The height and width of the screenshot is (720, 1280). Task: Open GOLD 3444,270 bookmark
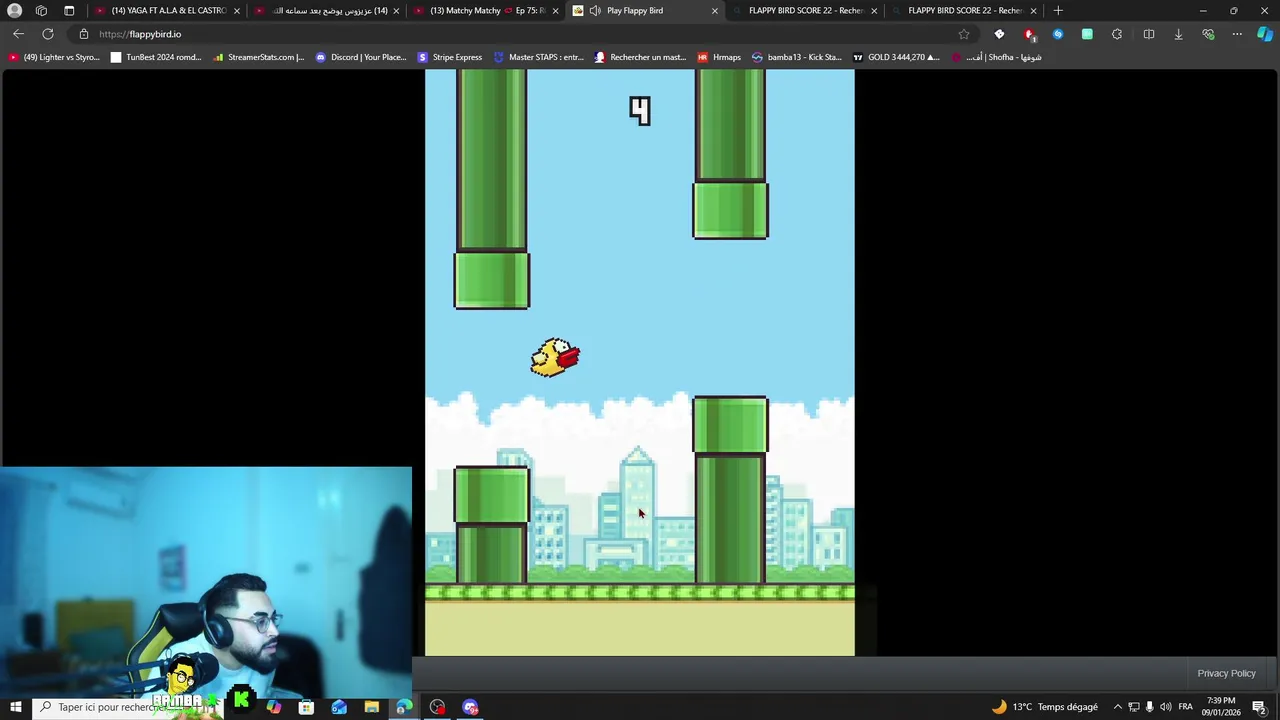[896, 57]
